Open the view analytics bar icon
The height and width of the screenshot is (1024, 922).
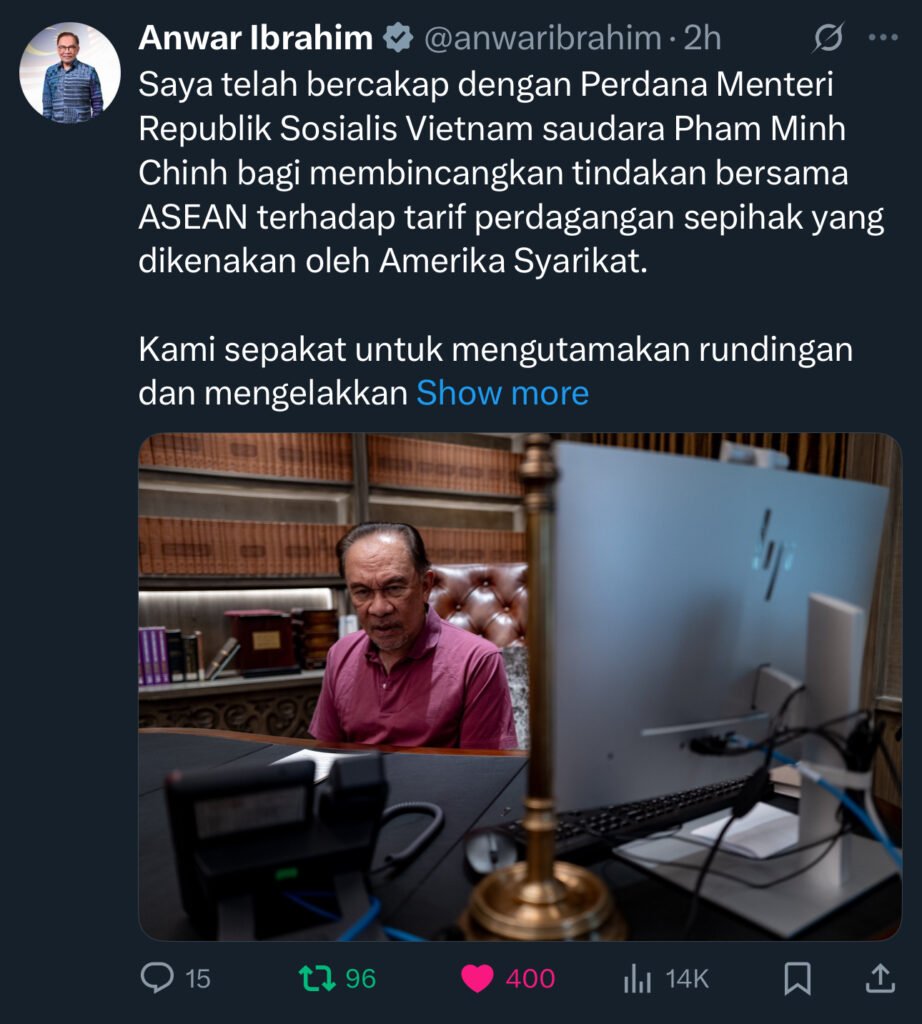click(637, 979)
